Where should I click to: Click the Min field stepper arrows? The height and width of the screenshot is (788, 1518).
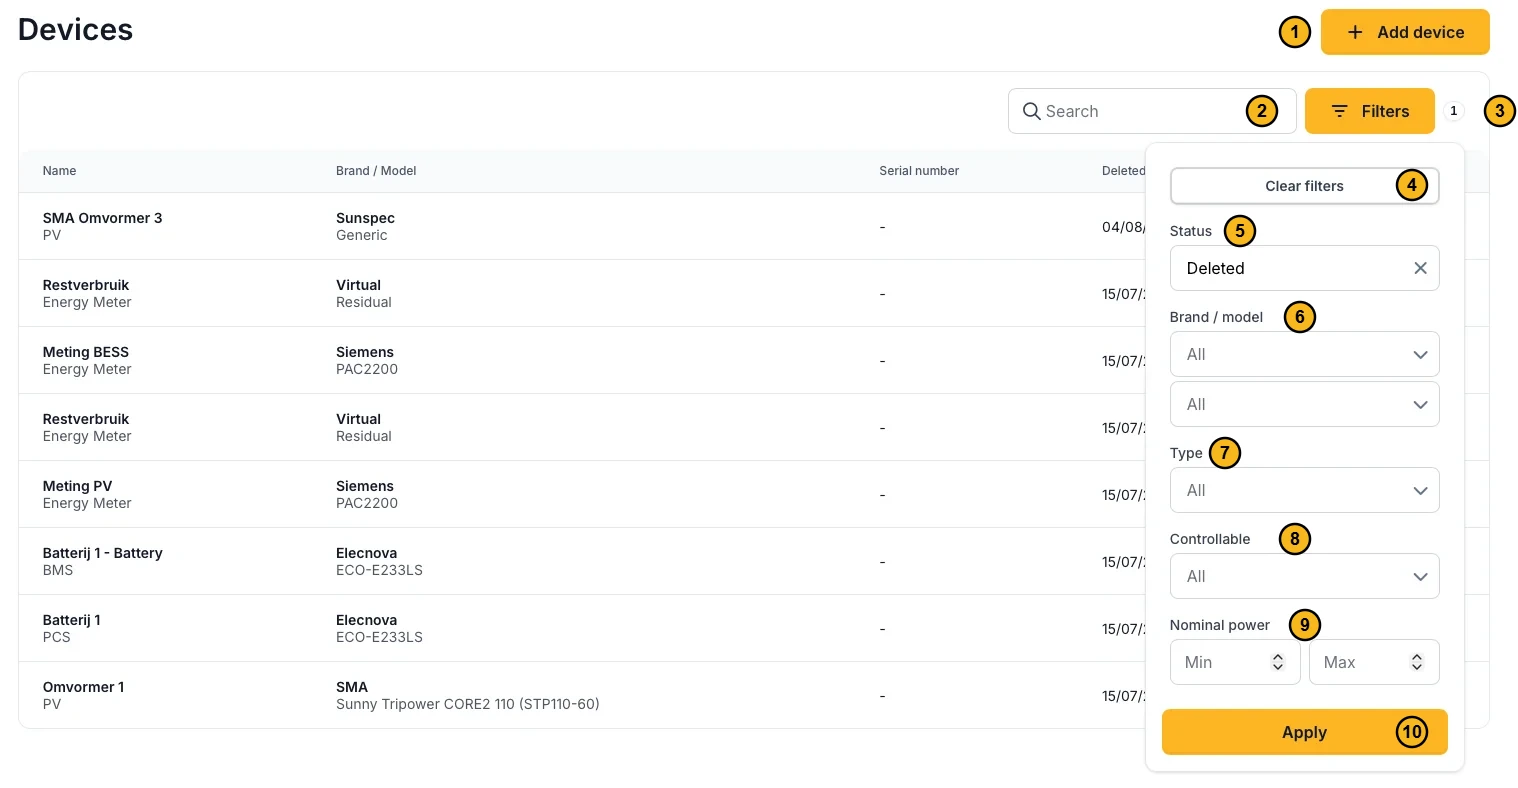[1278, 662]
